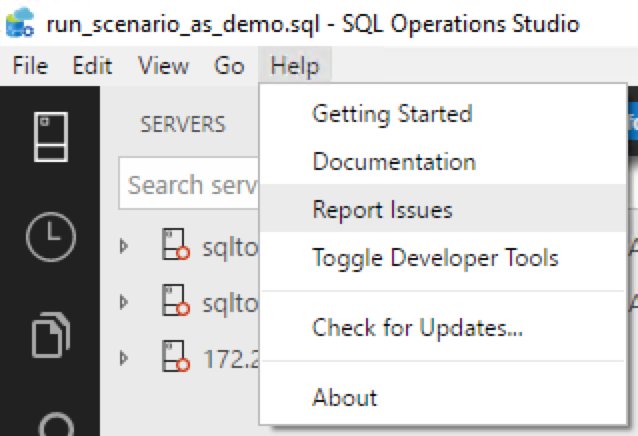Open Documentation from Help menu

click(443, 161)
